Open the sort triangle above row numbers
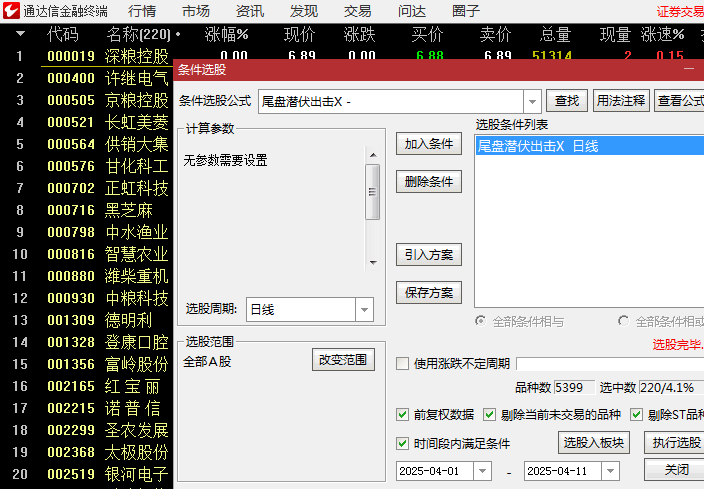The height and width of the screenshot is (489, 704). pyautogui.click(x=20, y=34)
